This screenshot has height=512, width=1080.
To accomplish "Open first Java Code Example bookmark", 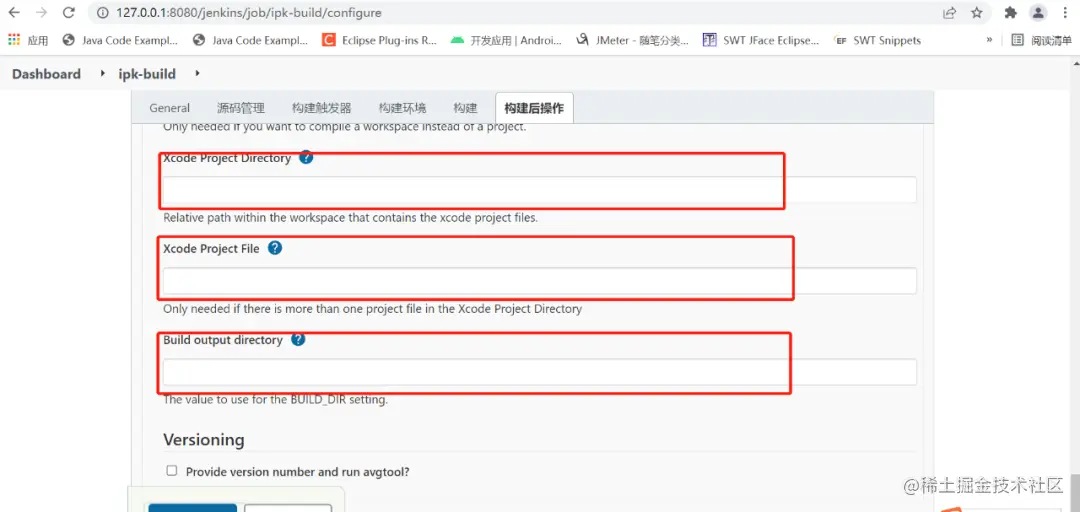I will coord(120,41).
